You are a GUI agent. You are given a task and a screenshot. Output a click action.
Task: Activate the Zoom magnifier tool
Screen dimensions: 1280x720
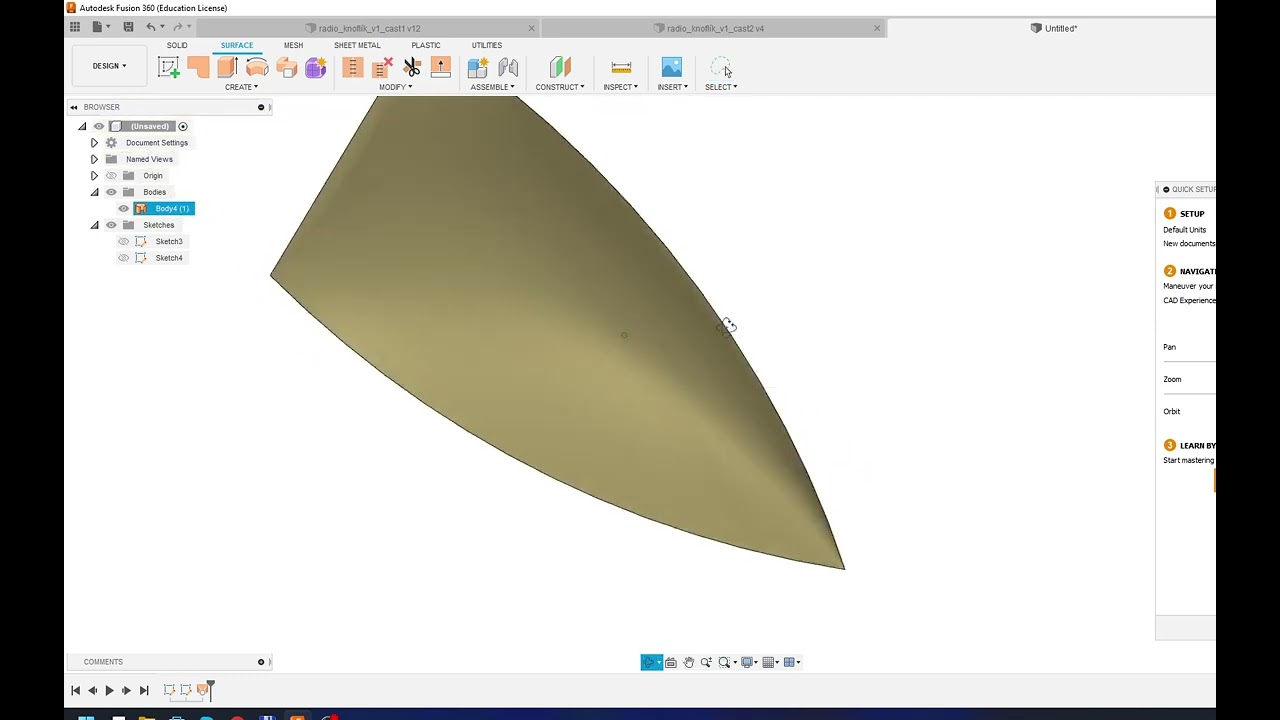pyautogui.click(x=706, y=662)
